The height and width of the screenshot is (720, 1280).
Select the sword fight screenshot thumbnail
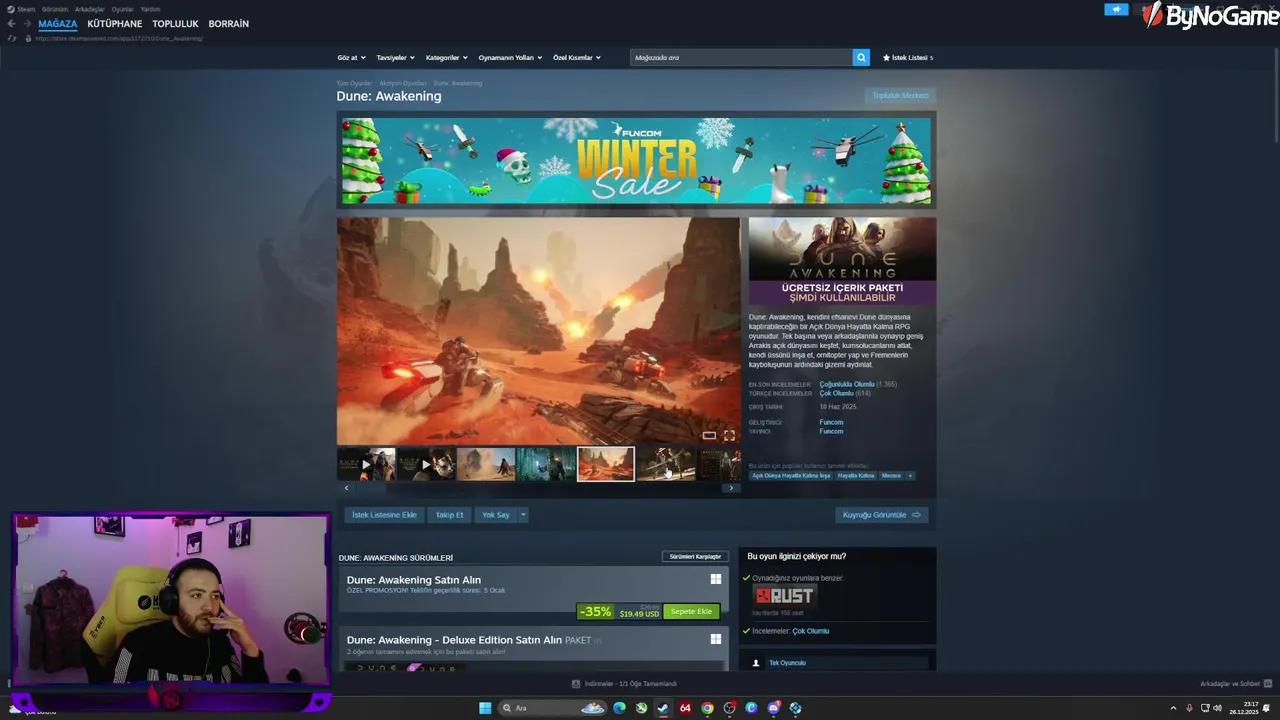point(666,464)
